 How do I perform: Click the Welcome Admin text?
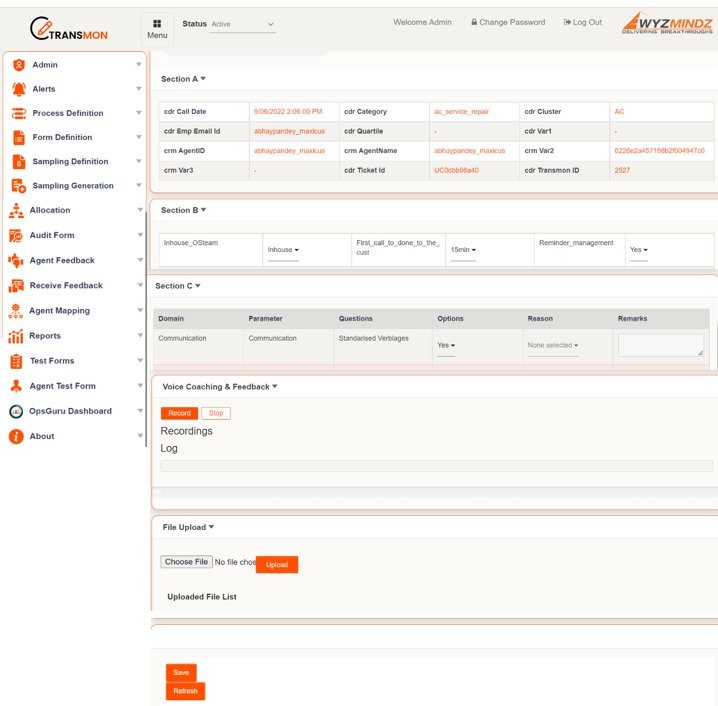pos(422,22)
